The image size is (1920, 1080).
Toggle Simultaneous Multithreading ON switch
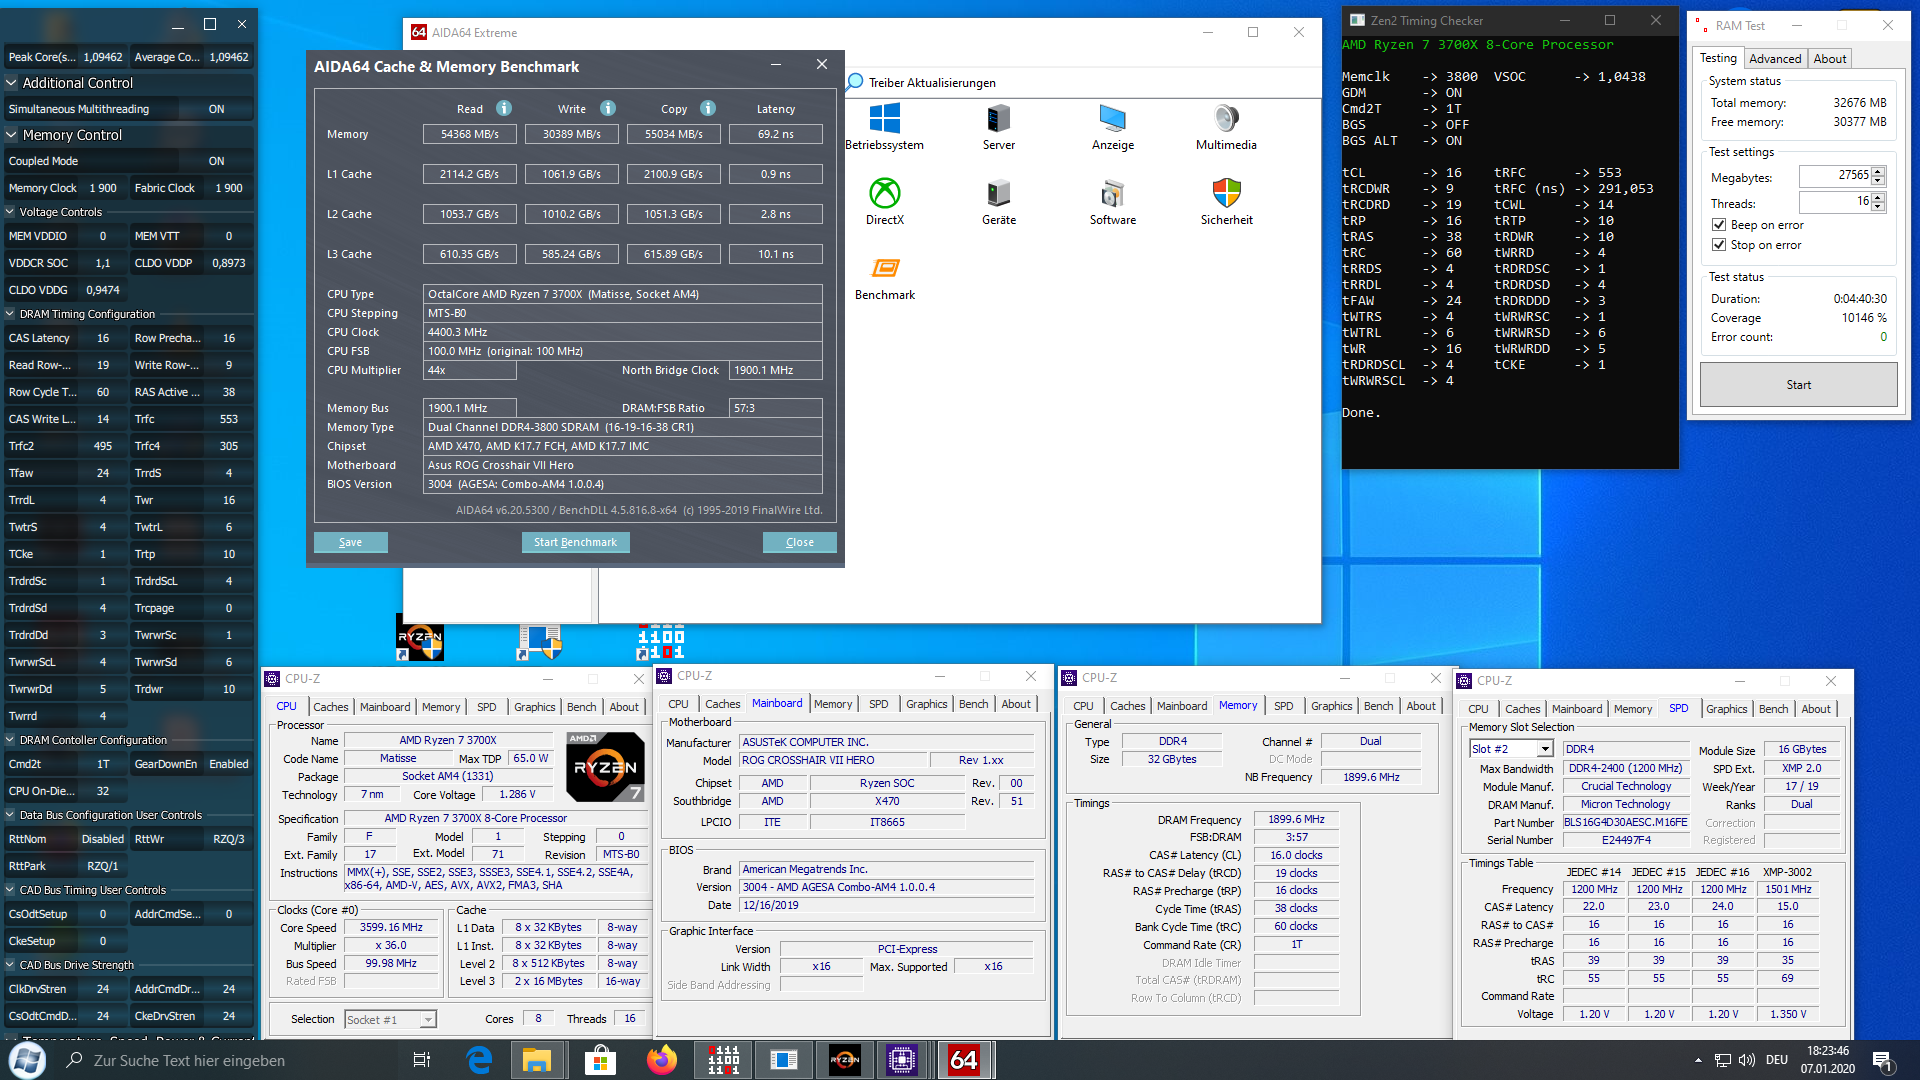pyautogui.click(x=216, y=109)
